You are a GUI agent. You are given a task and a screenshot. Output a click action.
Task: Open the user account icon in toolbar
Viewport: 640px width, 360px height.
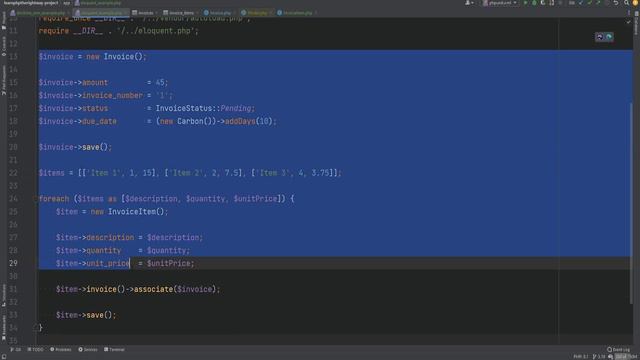point(469,3)
